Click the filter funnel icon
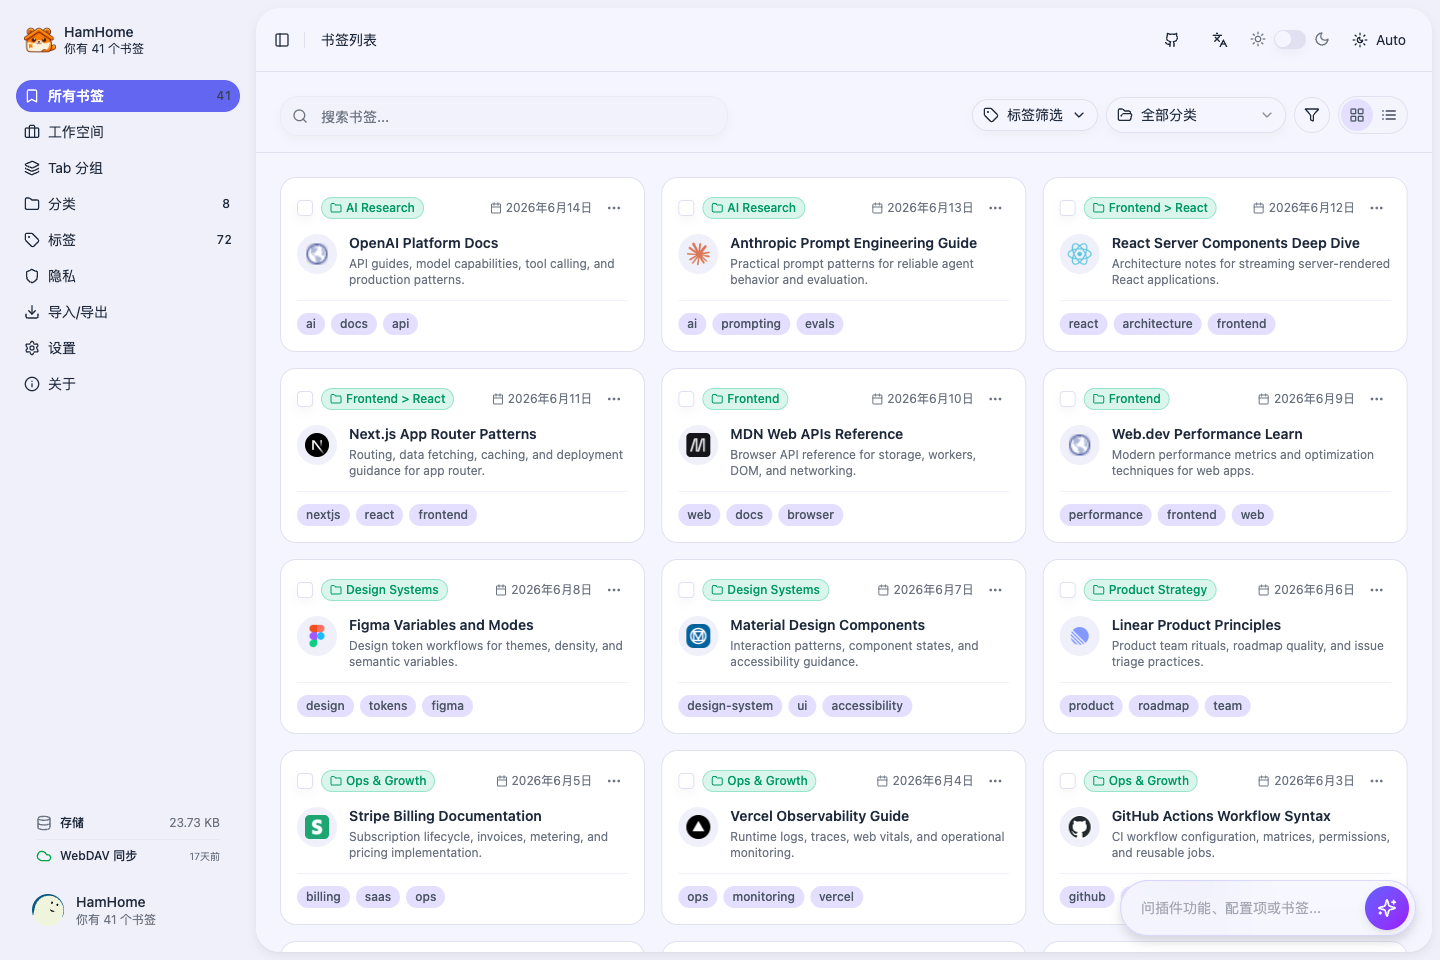Screen dimensions: 1440x960 click(1312, 115)
